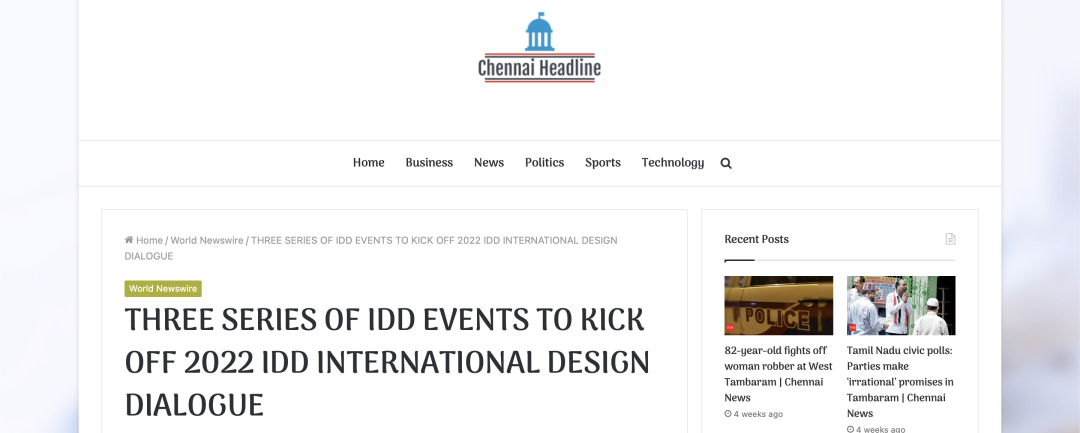Open the 82-year-old fights off woman robber post
Viewport: 1080px width, 433px height.
pos(778,374)
